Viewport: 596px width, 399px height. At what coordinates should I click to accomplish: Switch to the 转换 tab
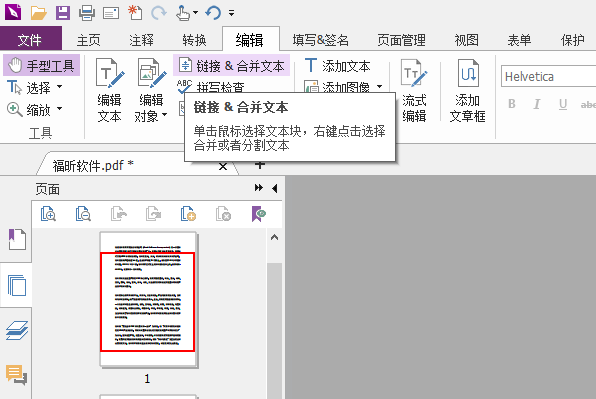coord(194,40)
